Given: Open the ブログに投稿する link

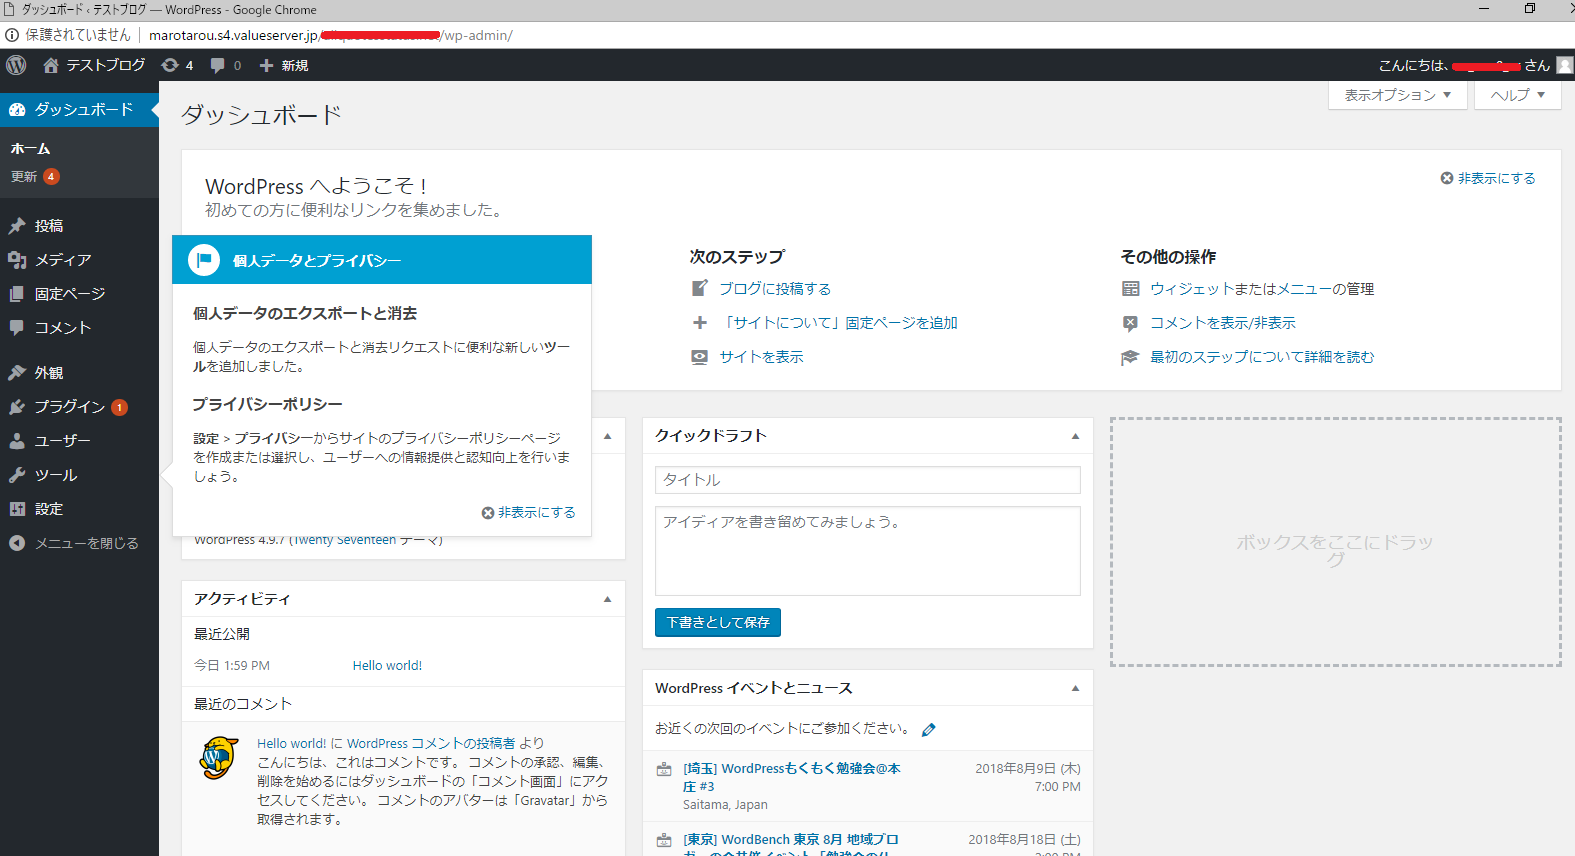Looking at the screenshot, I should (775, 289).
